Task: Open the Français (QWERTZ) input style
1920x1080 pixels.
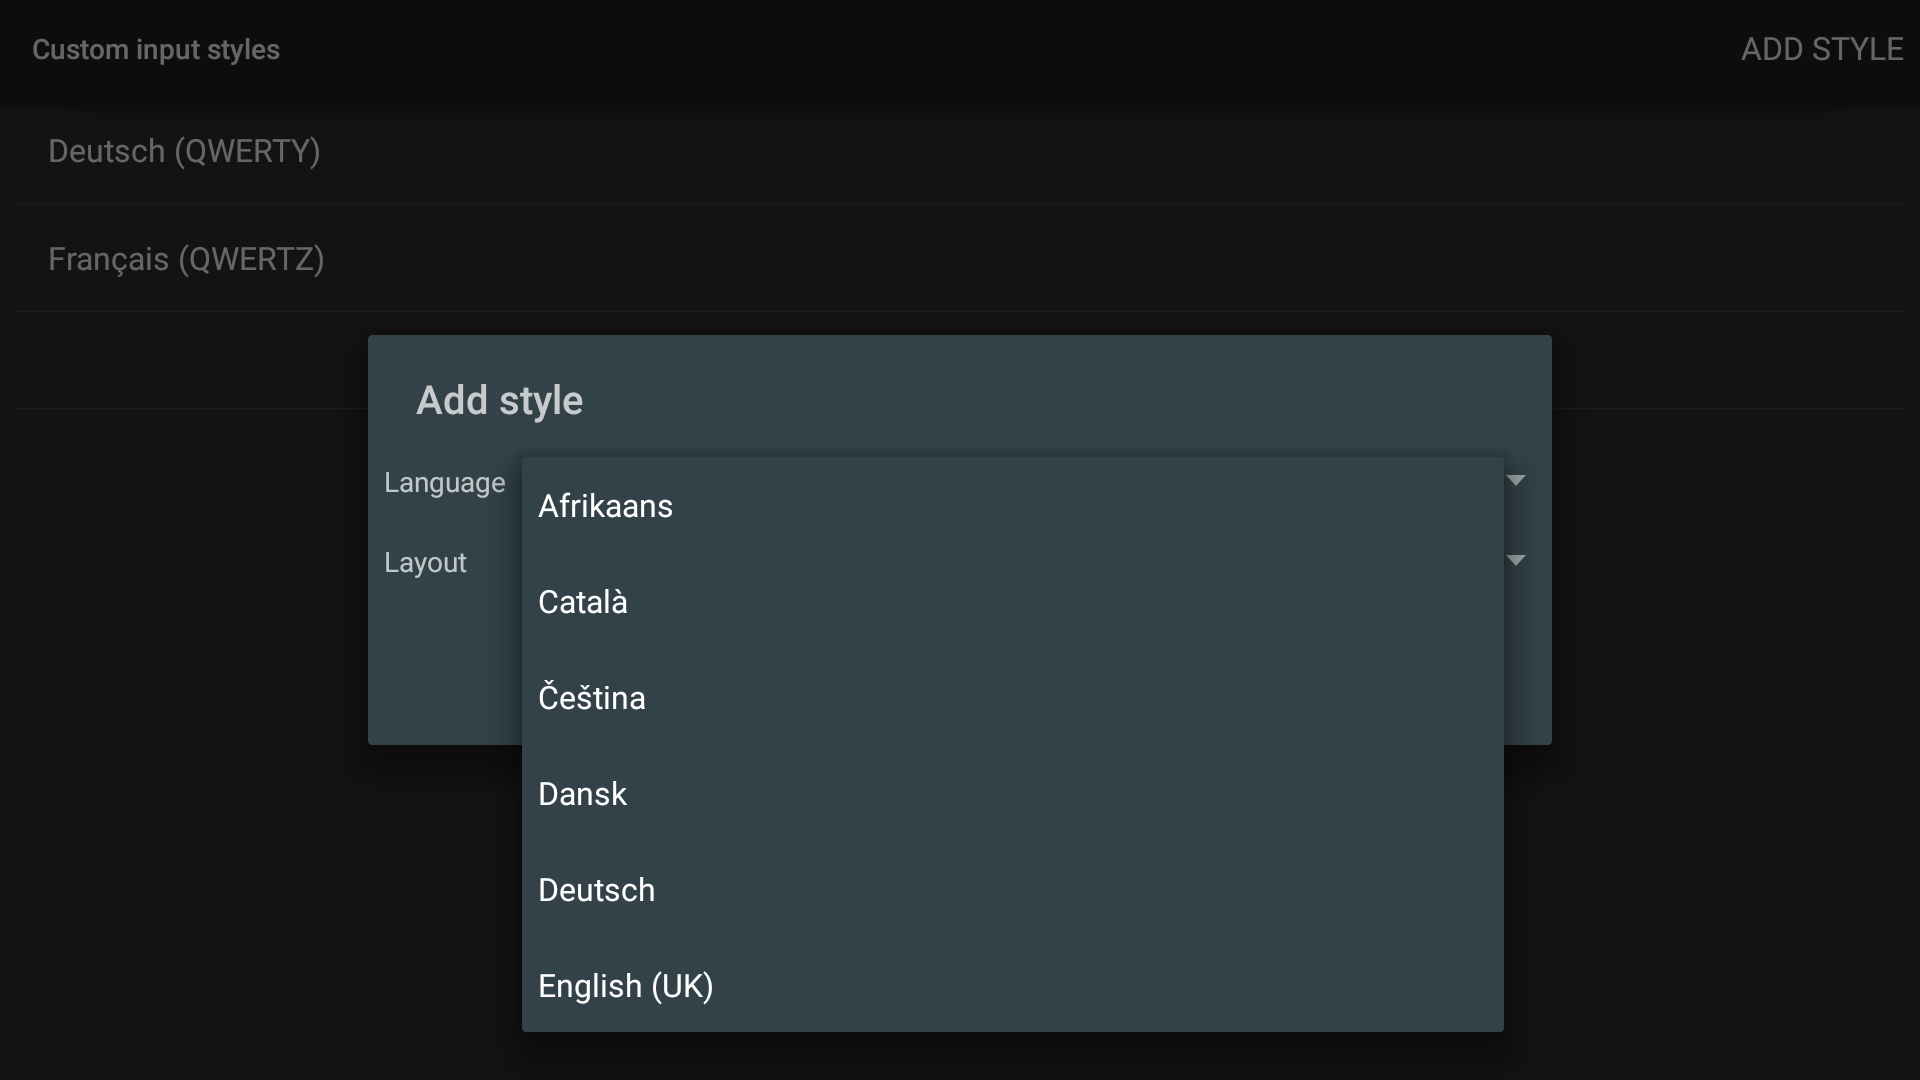Action: (186, 260)
